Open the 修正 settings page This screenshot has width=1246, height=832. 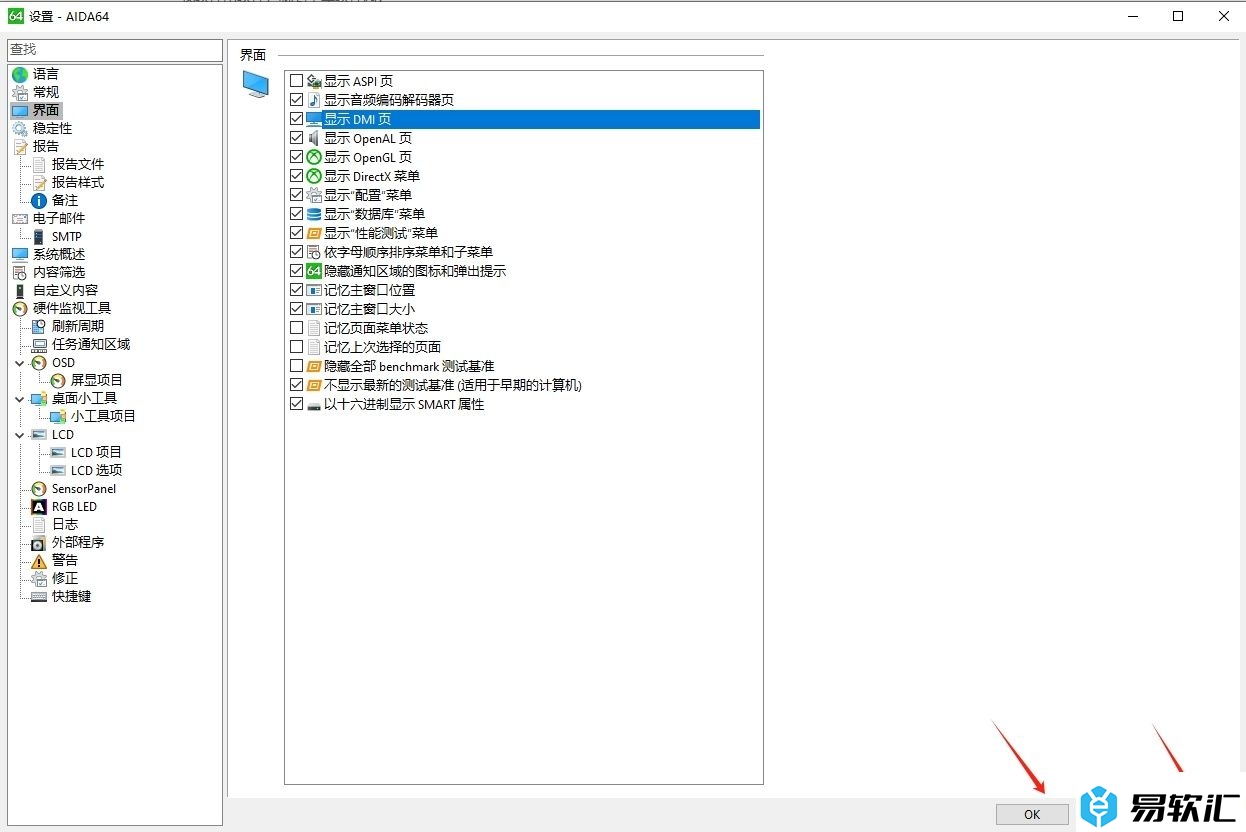(x=65, y=578)
